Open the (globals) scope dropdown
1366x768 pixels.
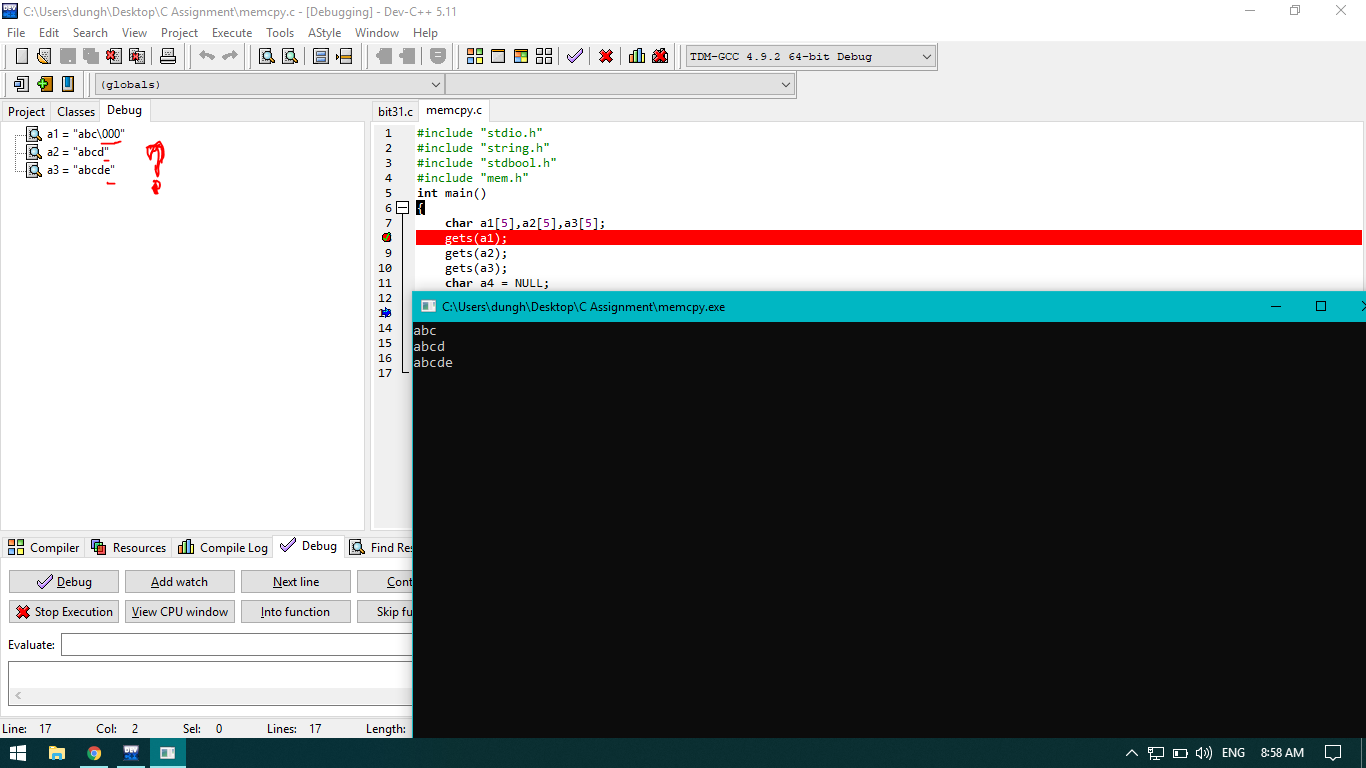tap(268, 85)
